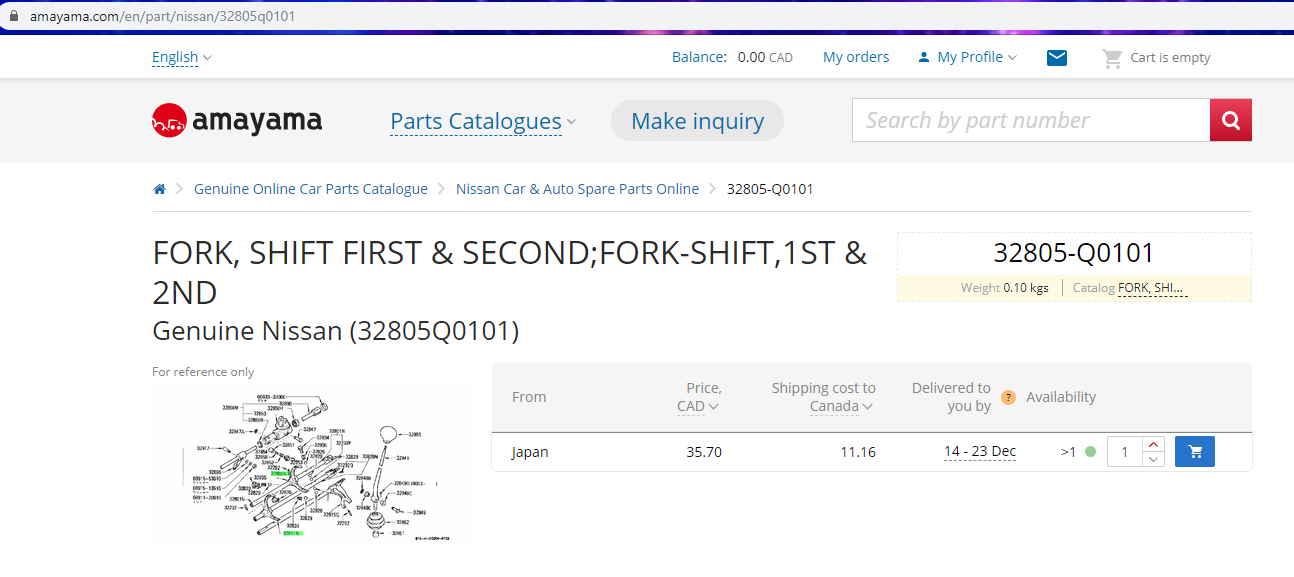The width and height of the screenshot is (1294, 577).
Task: Open My orders link
Action: (x=856, y=58)
